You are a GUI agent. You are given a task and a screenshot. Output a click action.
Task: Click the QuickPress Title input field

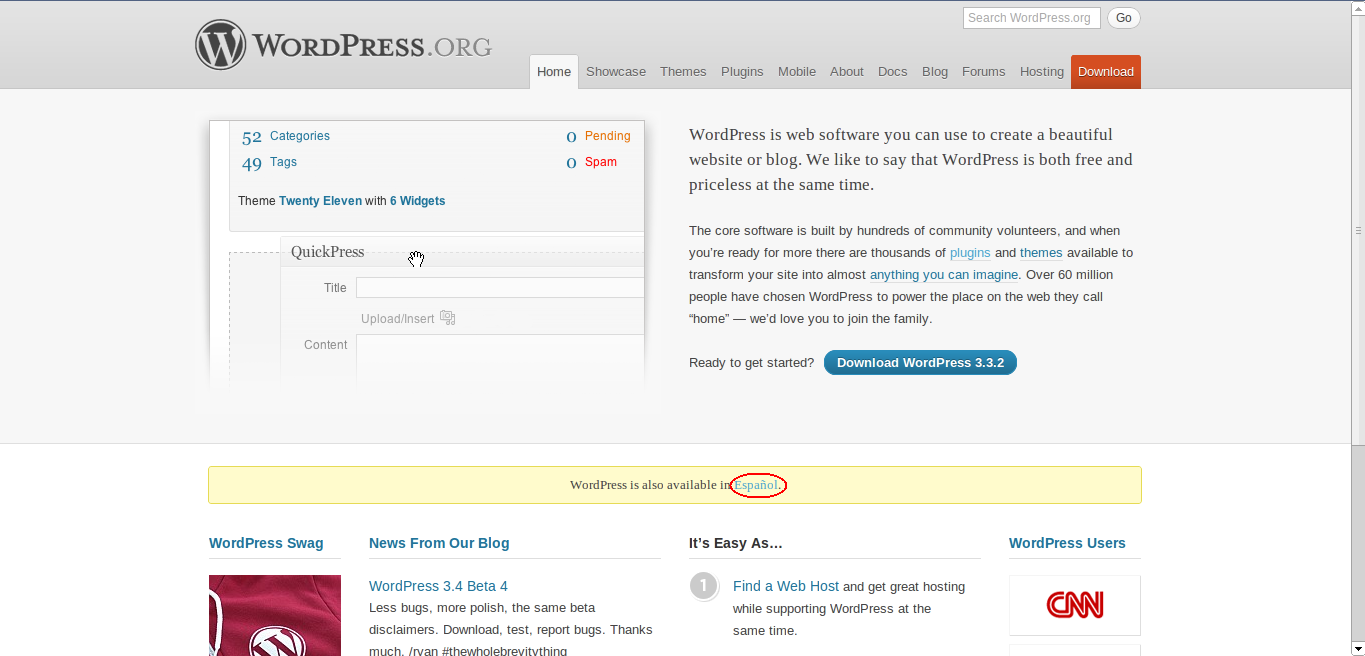(x=500, y=288)
